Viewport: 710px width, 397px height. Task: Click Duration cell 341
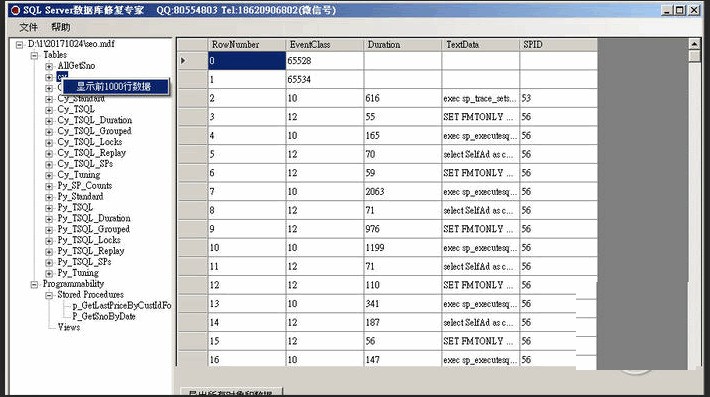(x=403, y=304)
